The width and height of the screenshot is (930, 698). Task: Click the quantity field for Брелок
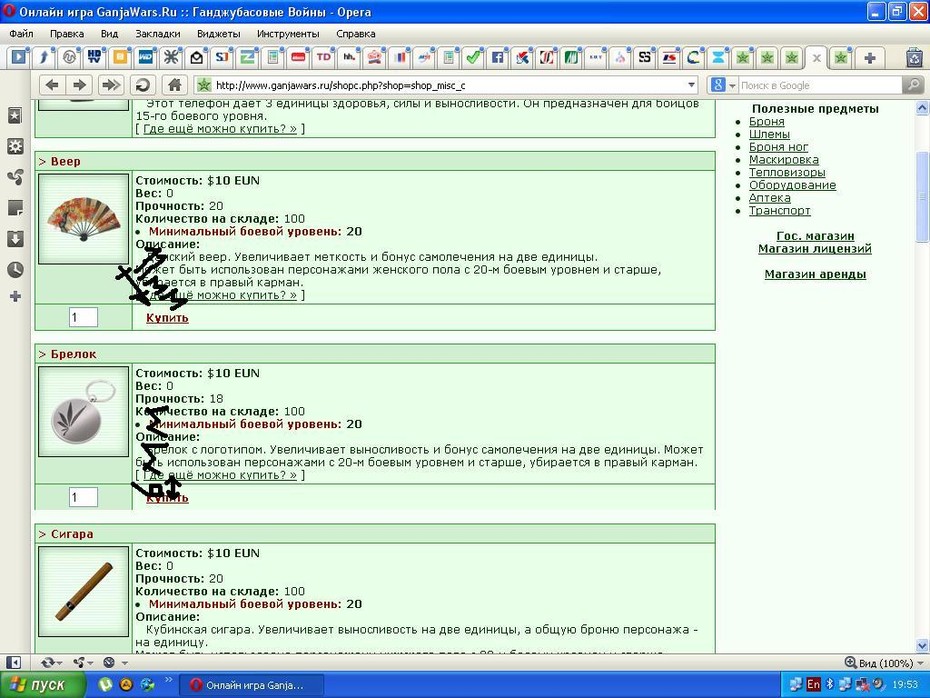(84, 497)
